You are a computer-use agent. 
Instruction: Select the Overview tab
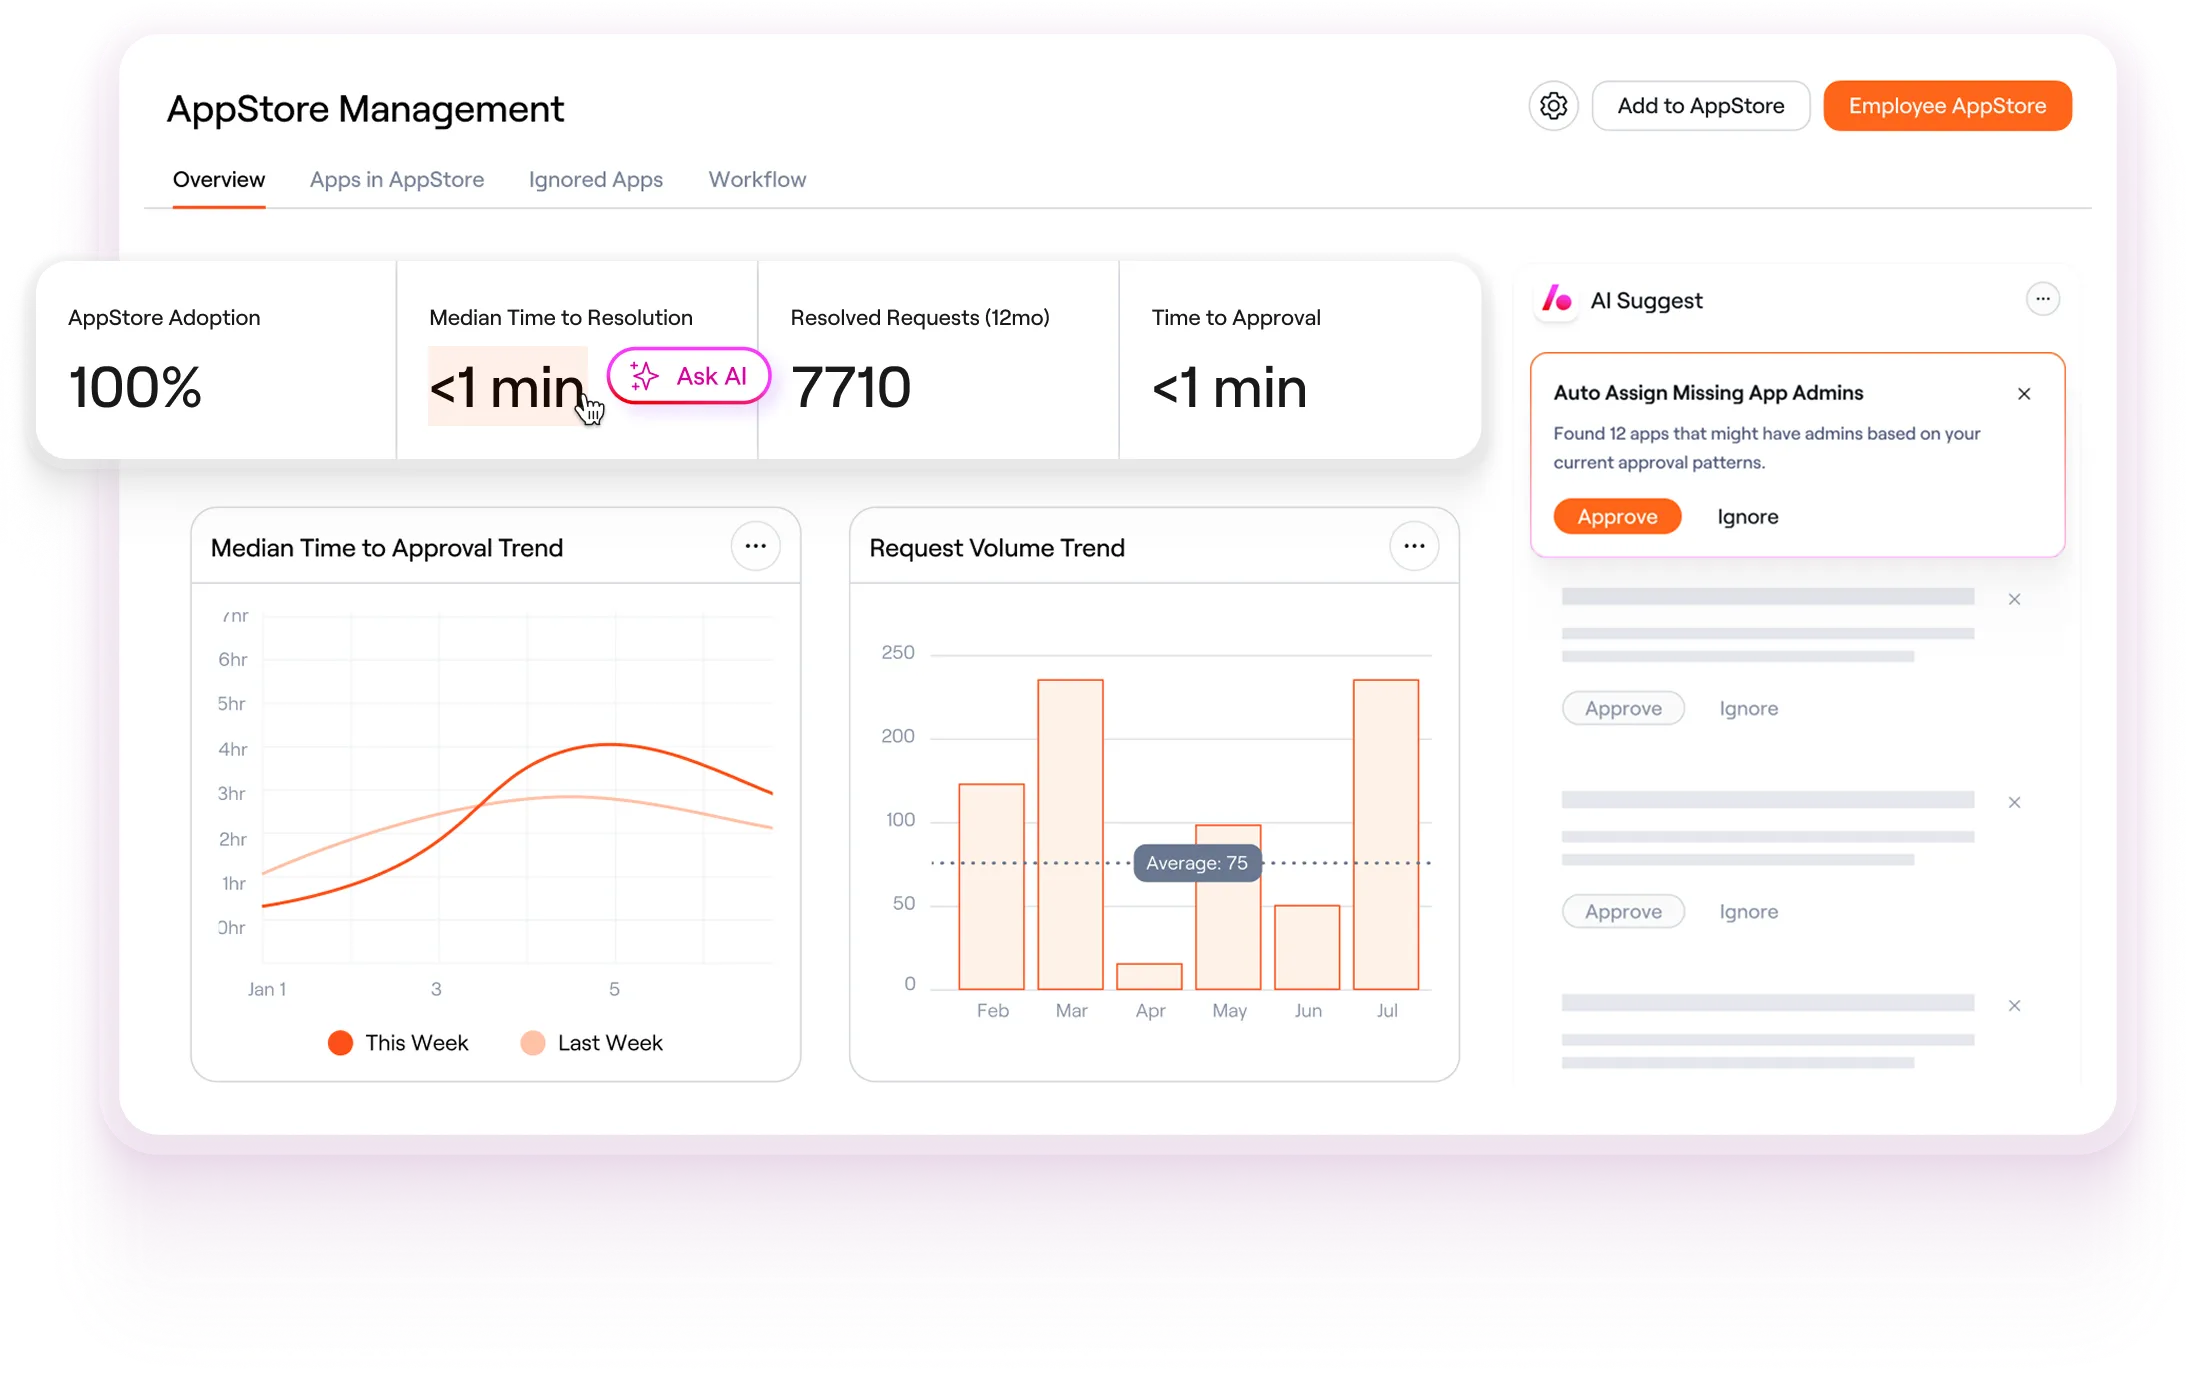point(219,180)
